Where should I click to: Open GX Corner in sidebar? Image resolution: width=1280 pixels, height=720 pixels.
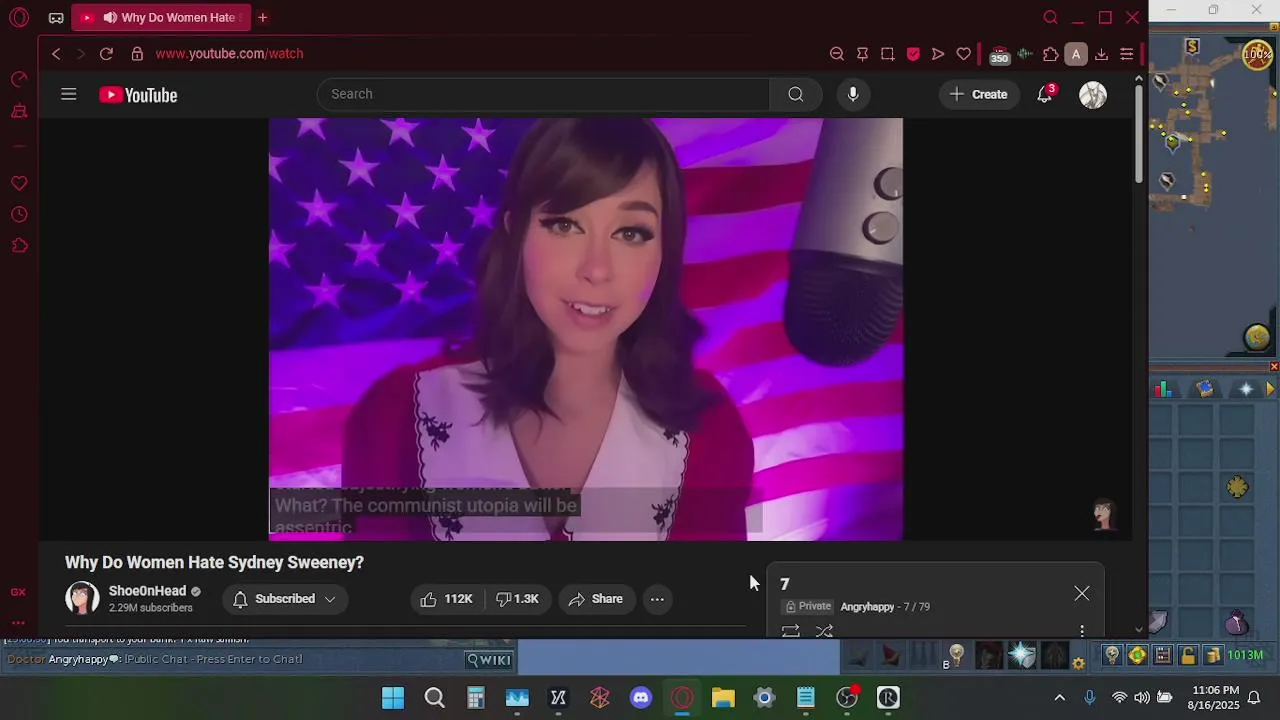18,592
